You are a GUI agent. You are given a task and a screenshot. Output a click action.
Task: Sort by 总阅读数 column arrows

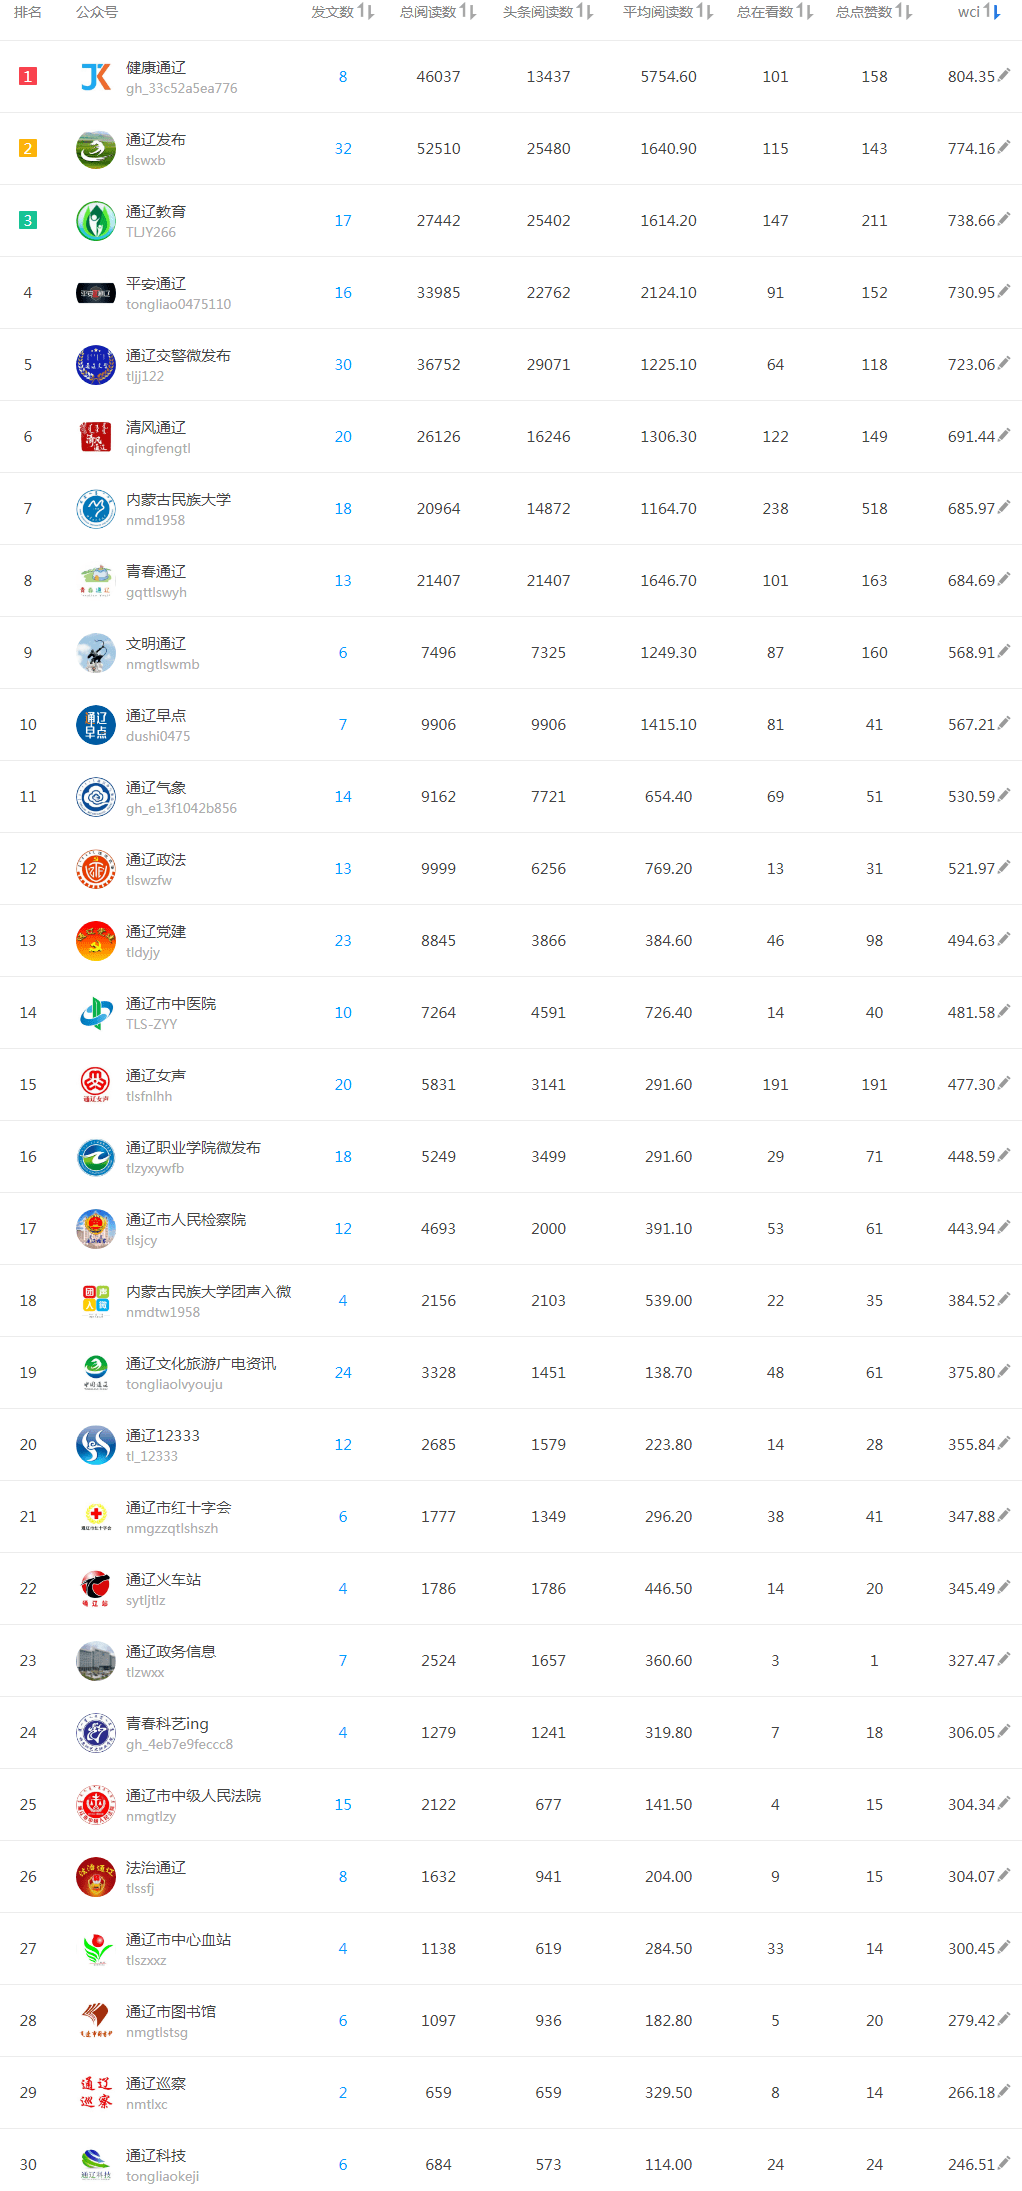pyautogui.click(x=468, y=12)
